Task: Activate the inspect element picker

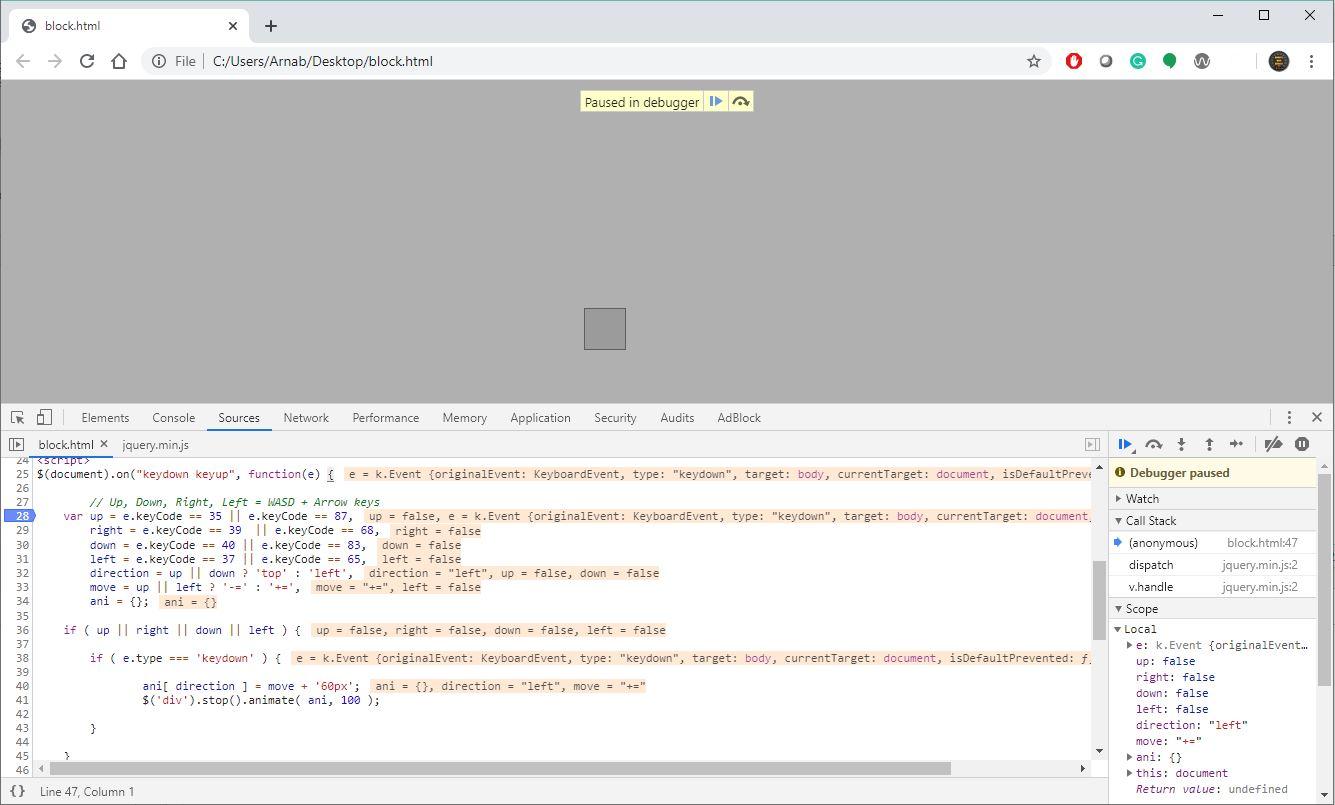Action: [x=17, y=417]
